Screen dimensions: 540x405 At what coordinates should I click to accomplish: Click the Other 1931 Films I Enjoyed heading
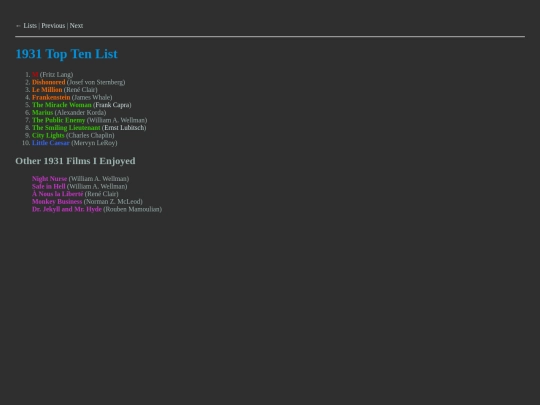[x=75, y=161]
